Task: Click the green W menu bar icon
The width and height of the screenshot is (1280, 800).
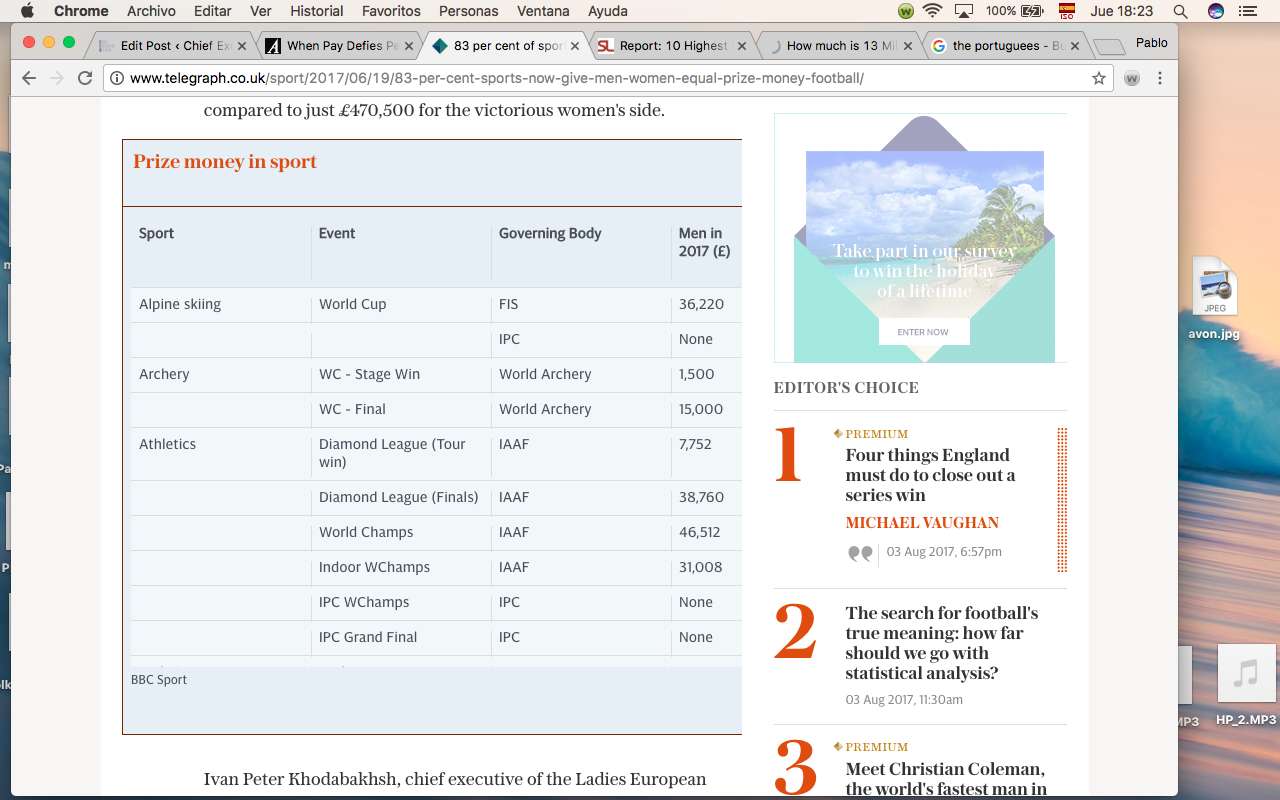Action: click(906, 11)
